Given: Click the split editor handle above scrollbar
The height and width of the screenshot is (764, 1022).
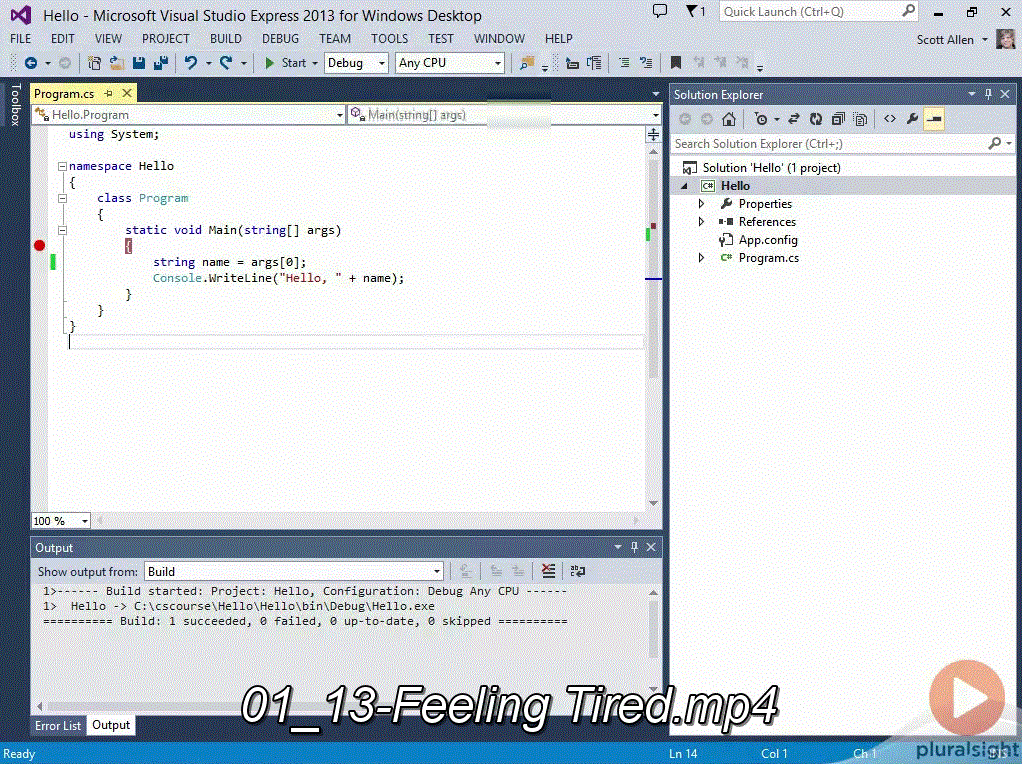Looking at the screenshot, I should pos(653,135).
